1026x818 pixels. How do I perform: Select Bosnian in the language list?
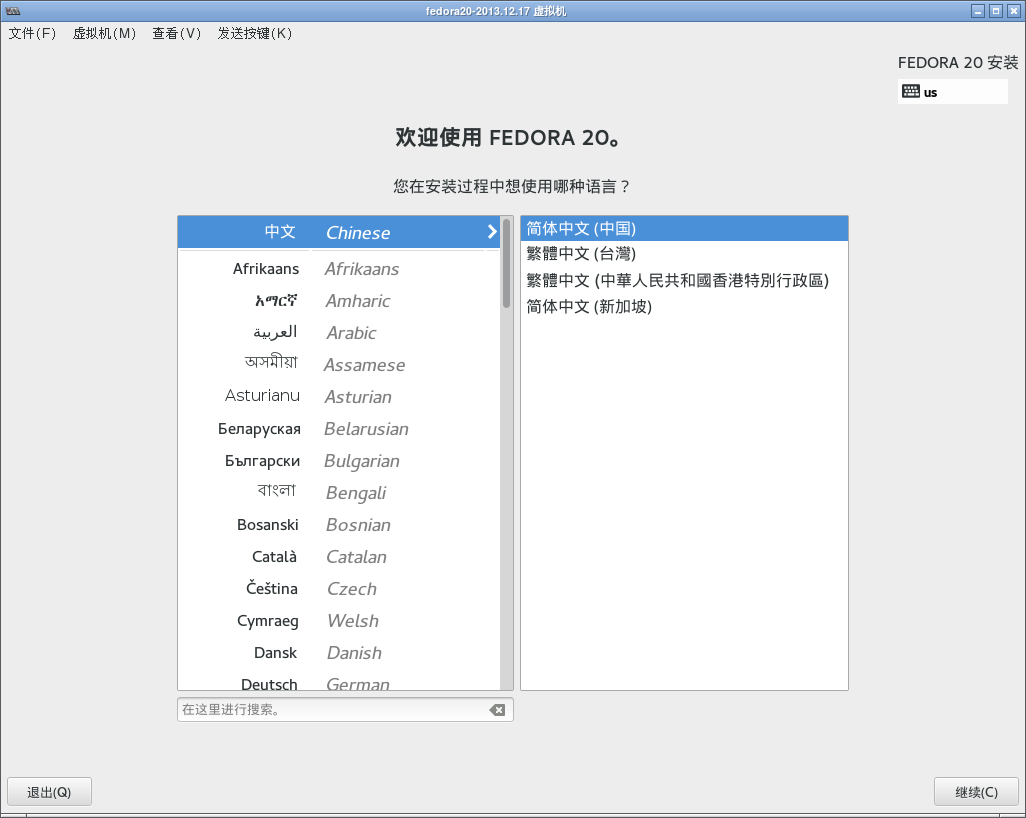(x=339, y=525)
